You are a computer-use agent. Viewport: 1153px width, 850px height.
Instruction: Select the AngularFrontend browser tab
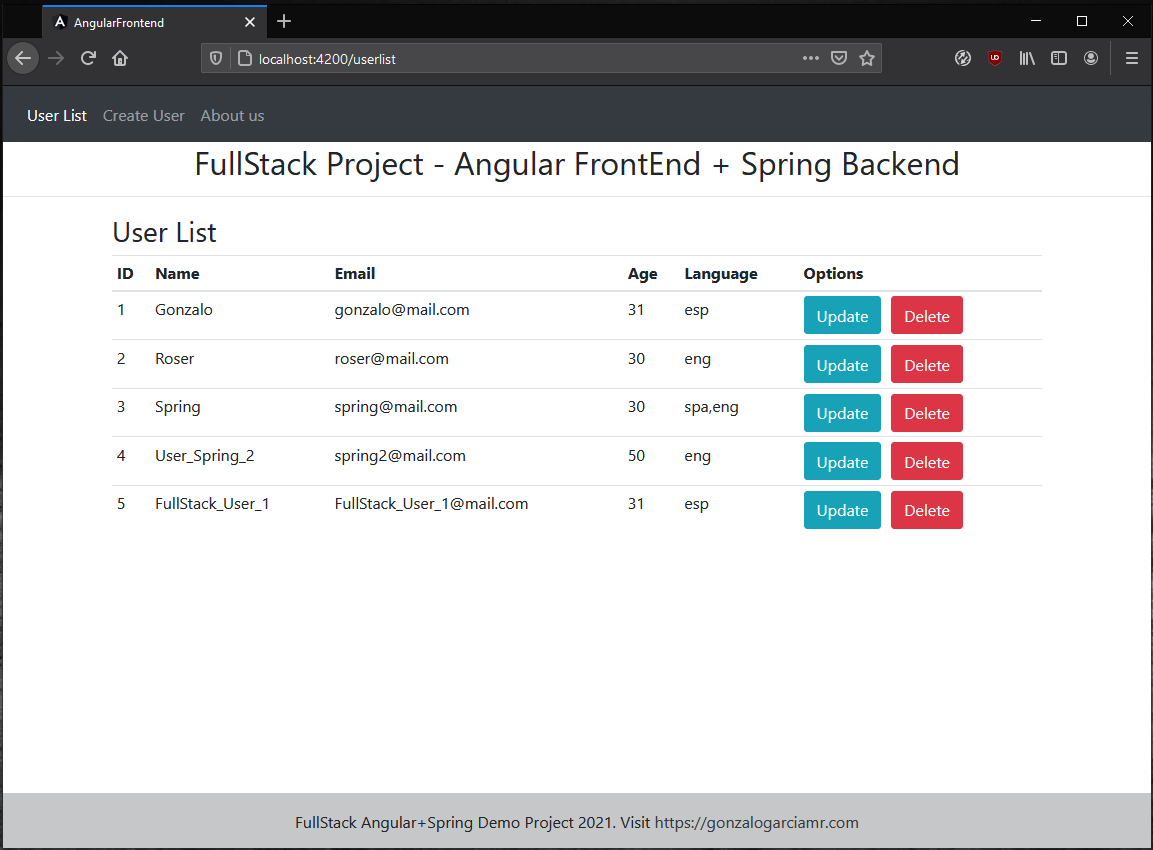[x=150, y=21]
